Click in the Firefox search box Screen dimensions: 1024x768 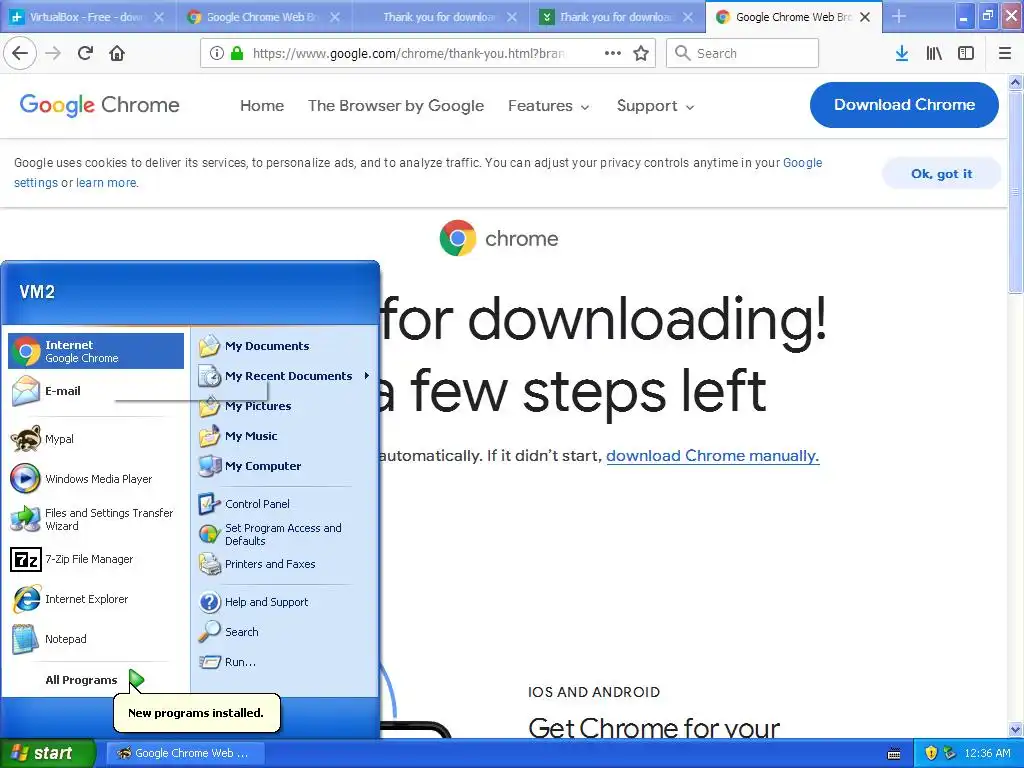pyautogui.click(x=742, y=53)
